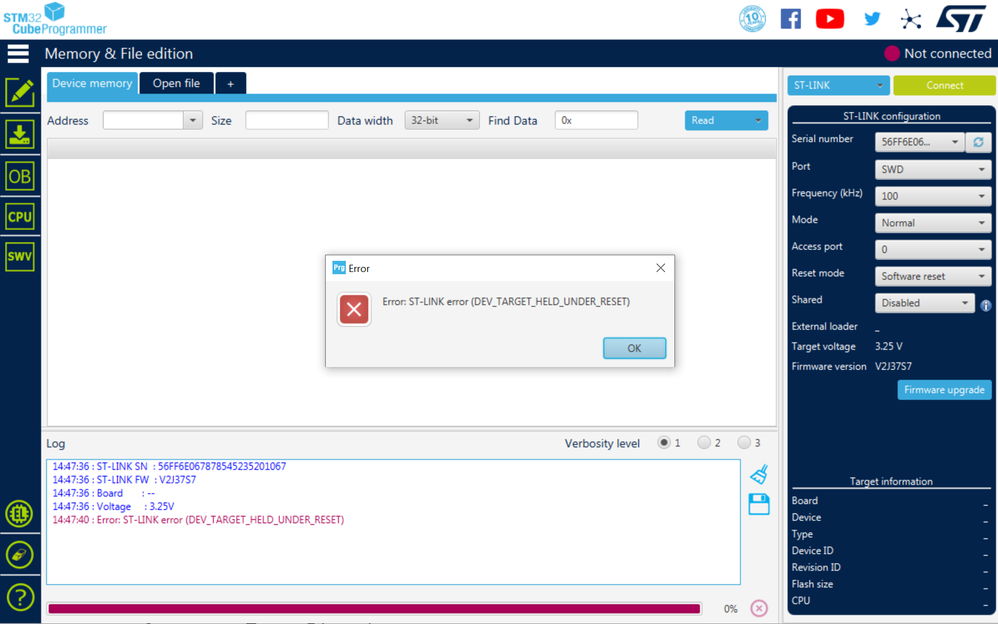The width and height of the screenshot is (998, 624).
Task: Set verbosity level to 3
Action: [x=744, y=443]
